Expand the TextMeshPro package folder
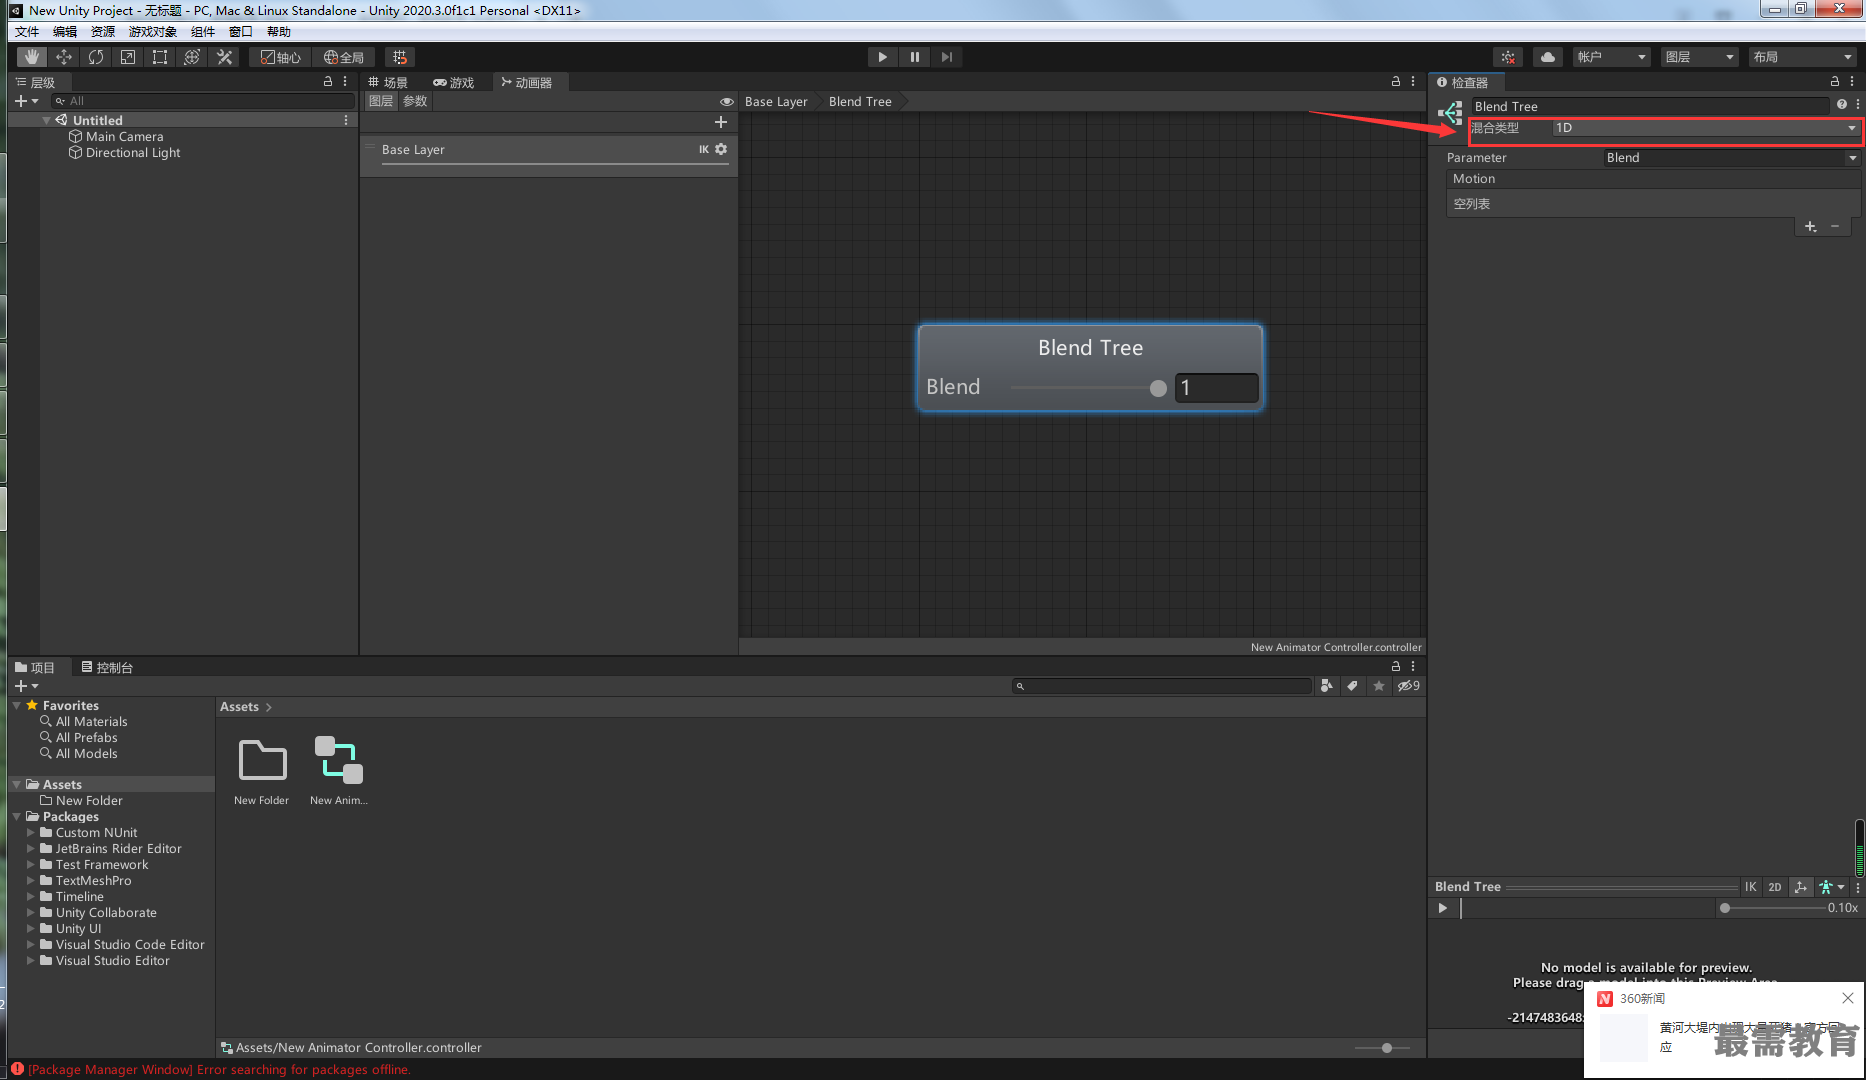Screen dimensions: 1866x1080 31,881
